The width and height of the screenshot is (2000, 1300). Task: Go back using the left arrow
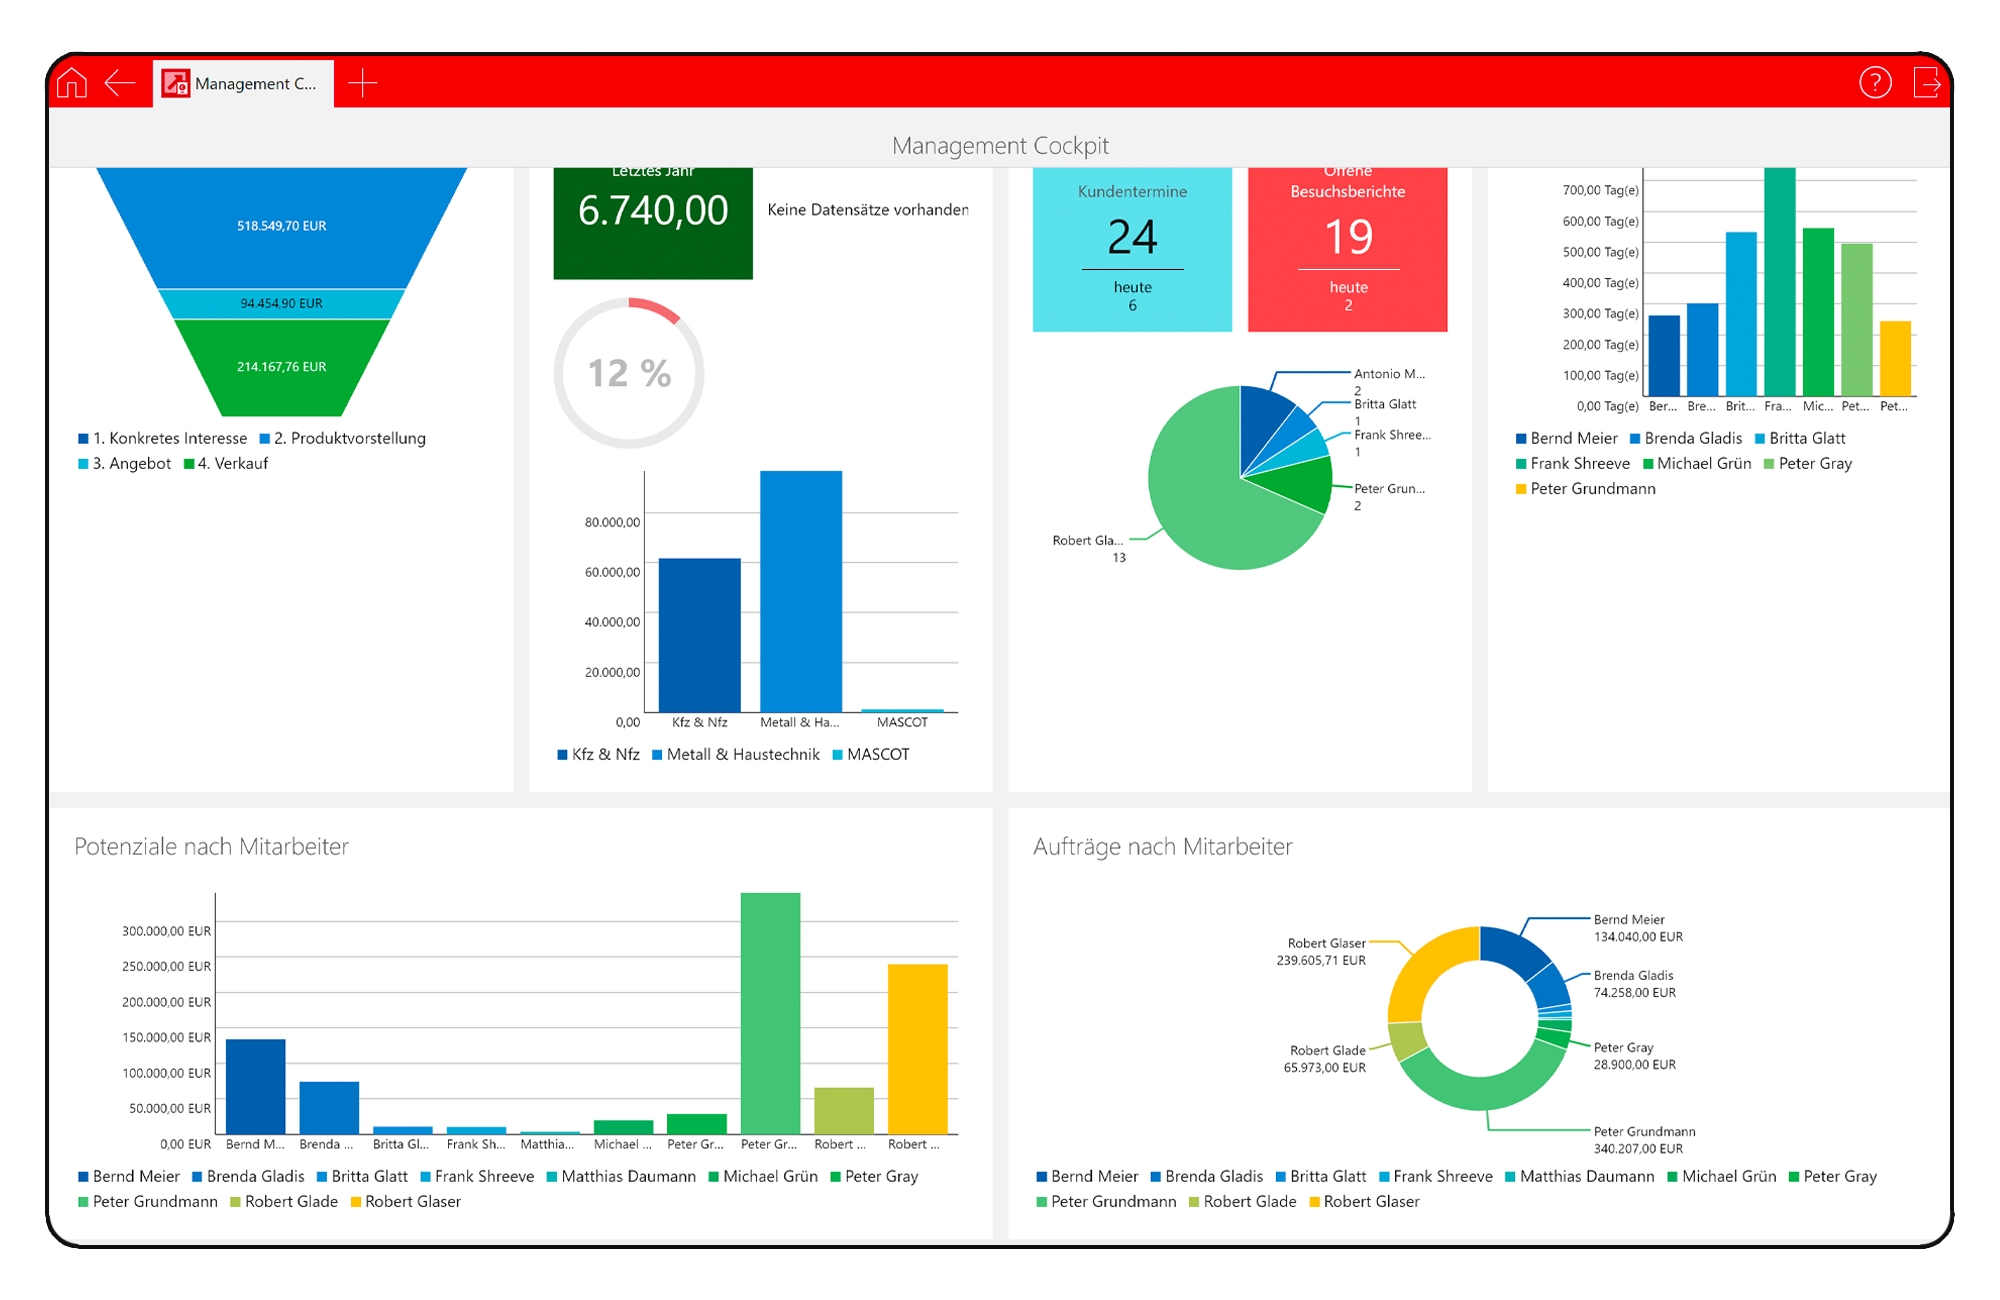(x=120, y=83)
